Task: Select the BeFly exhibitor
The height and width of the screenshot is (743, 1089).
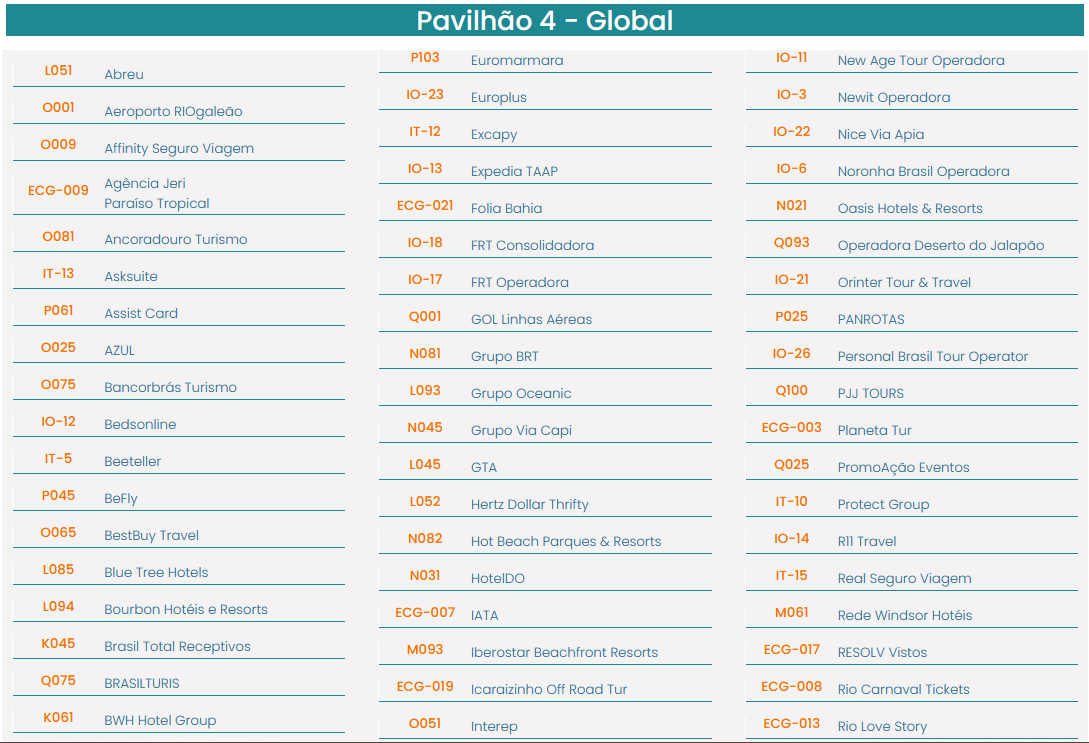Action: click(x=121, y=498)
